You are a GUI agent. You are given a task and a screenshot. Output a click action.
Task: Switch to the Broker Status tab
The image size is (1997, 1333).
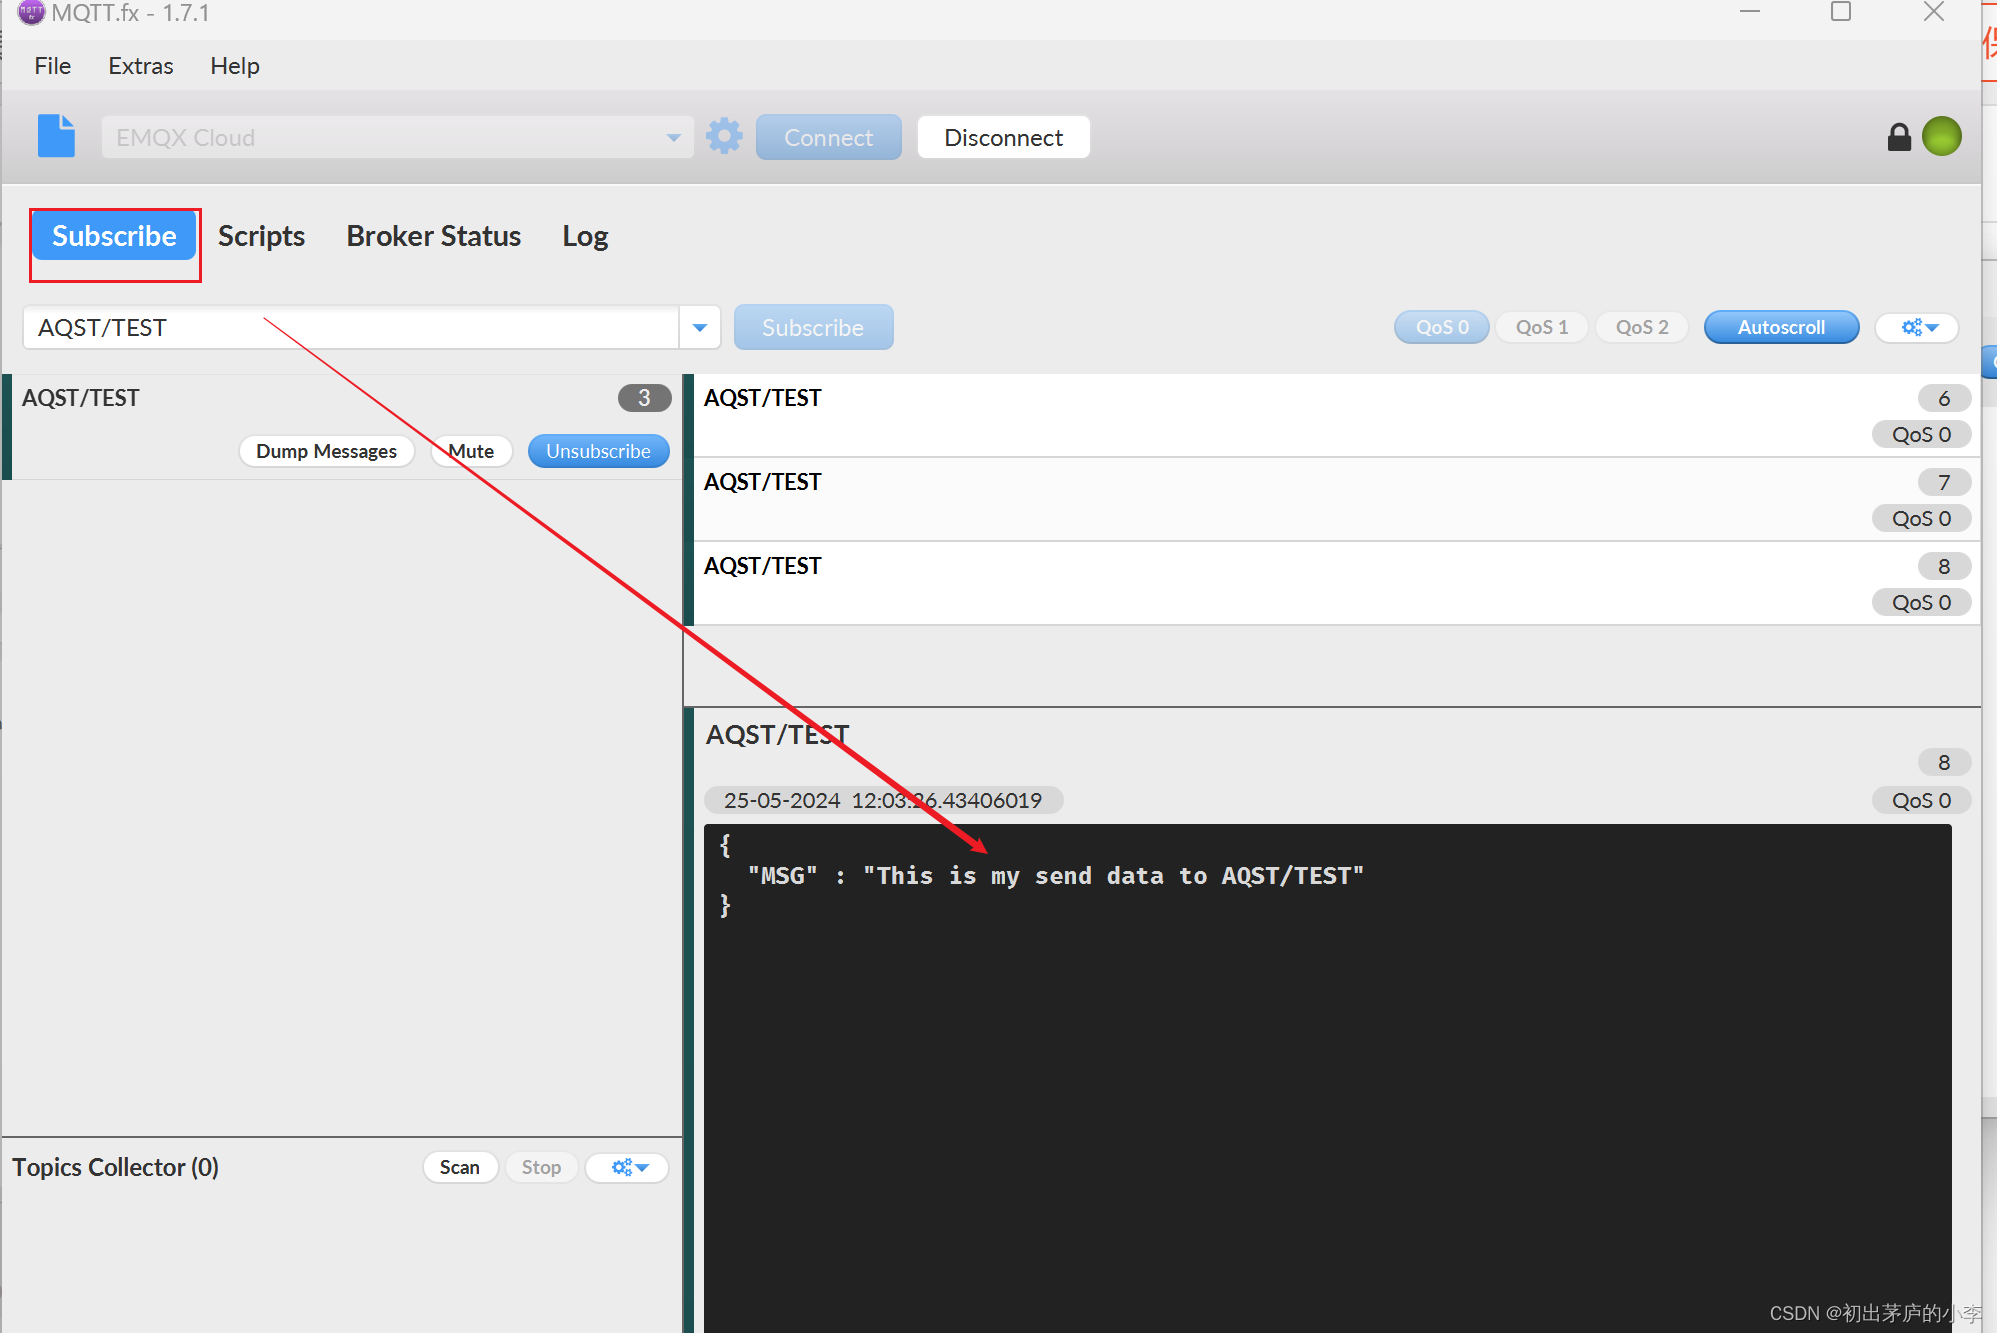[433, 236]
